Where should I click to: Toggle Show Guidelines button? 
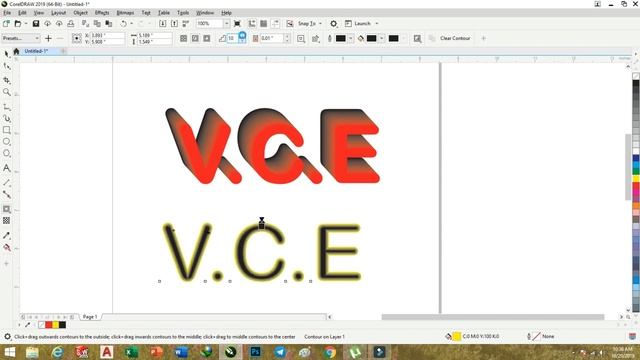click(276, 24)
